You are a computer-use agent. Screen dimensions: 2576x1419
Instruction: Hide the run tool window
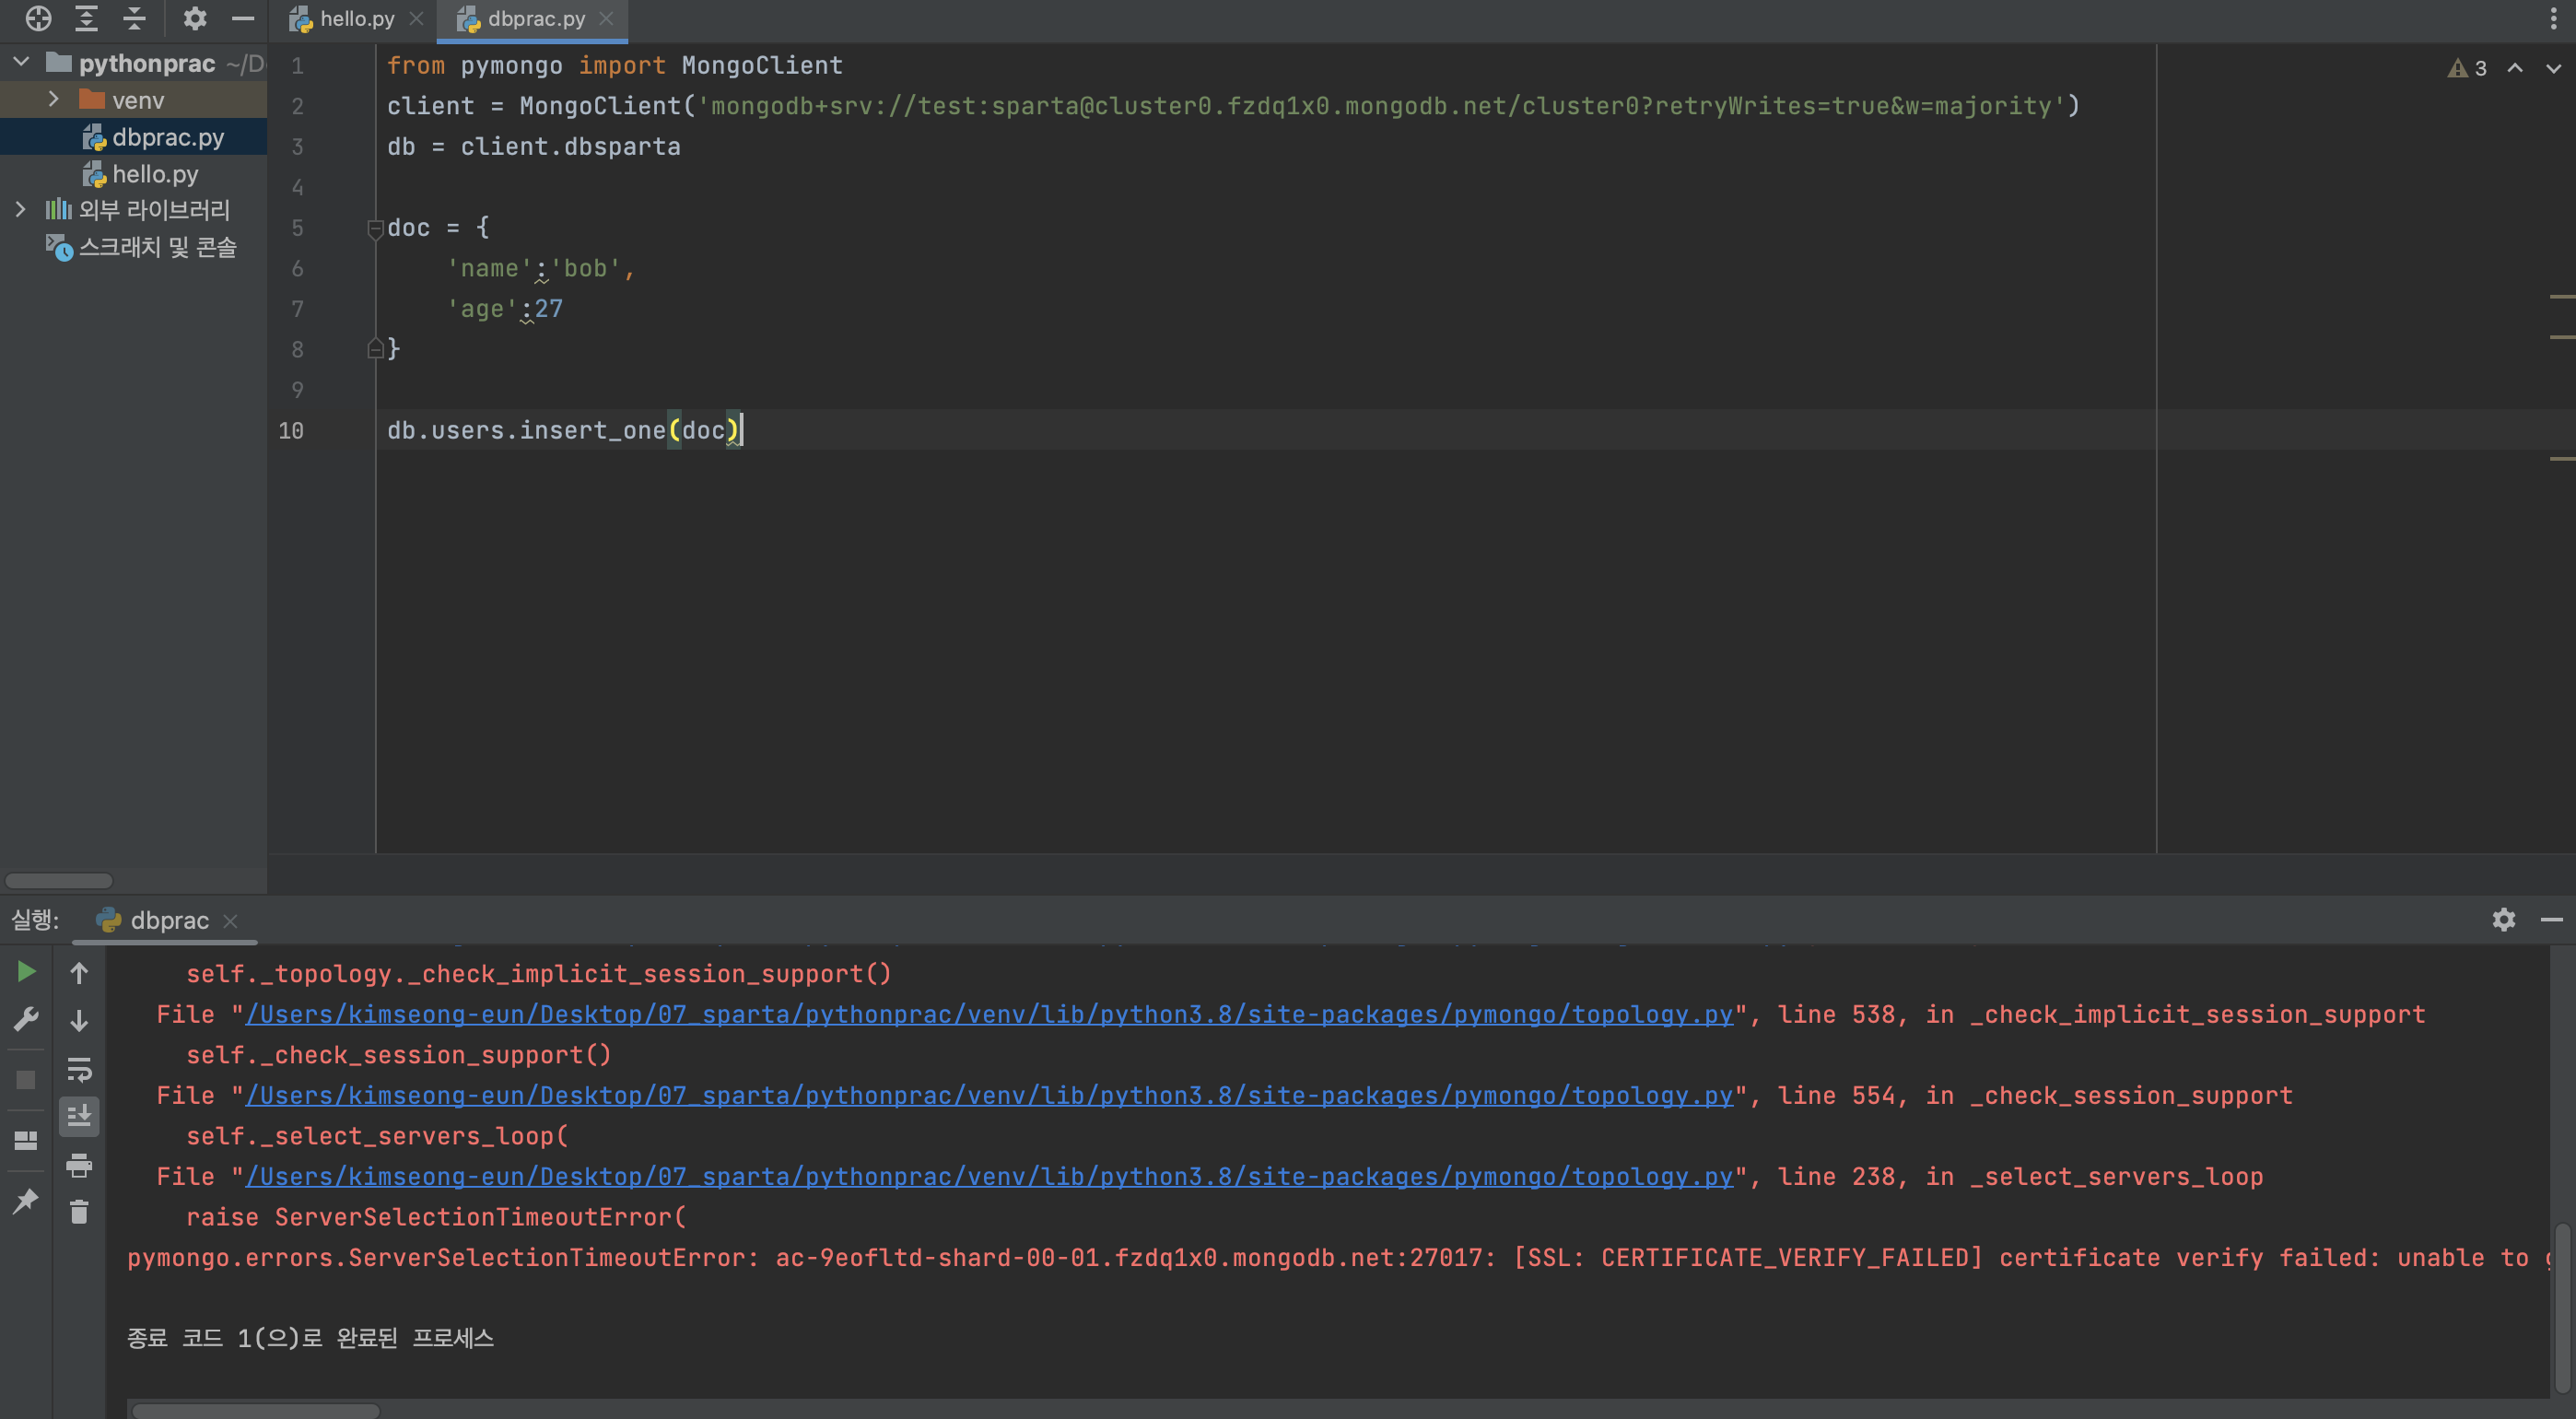pyautogui.click(x=2552, y=919)
